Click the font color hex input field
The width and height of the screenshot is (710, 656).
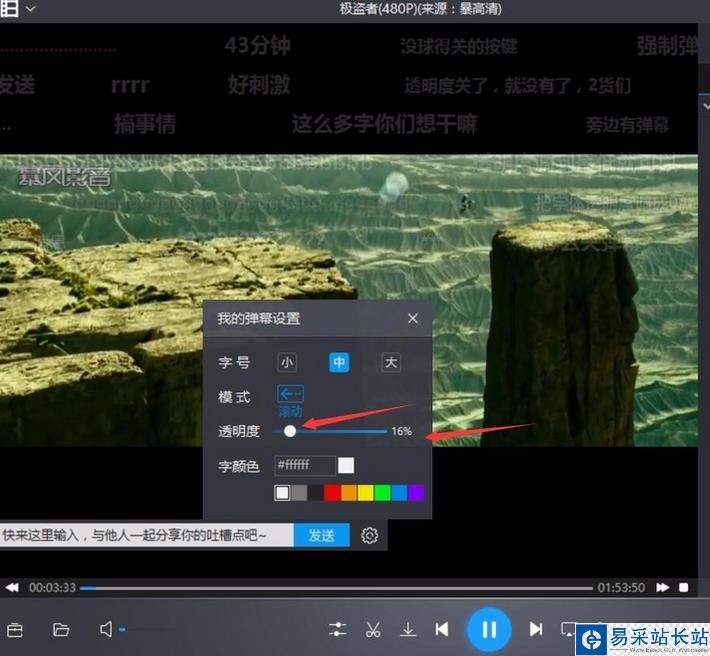pos(305,465)
